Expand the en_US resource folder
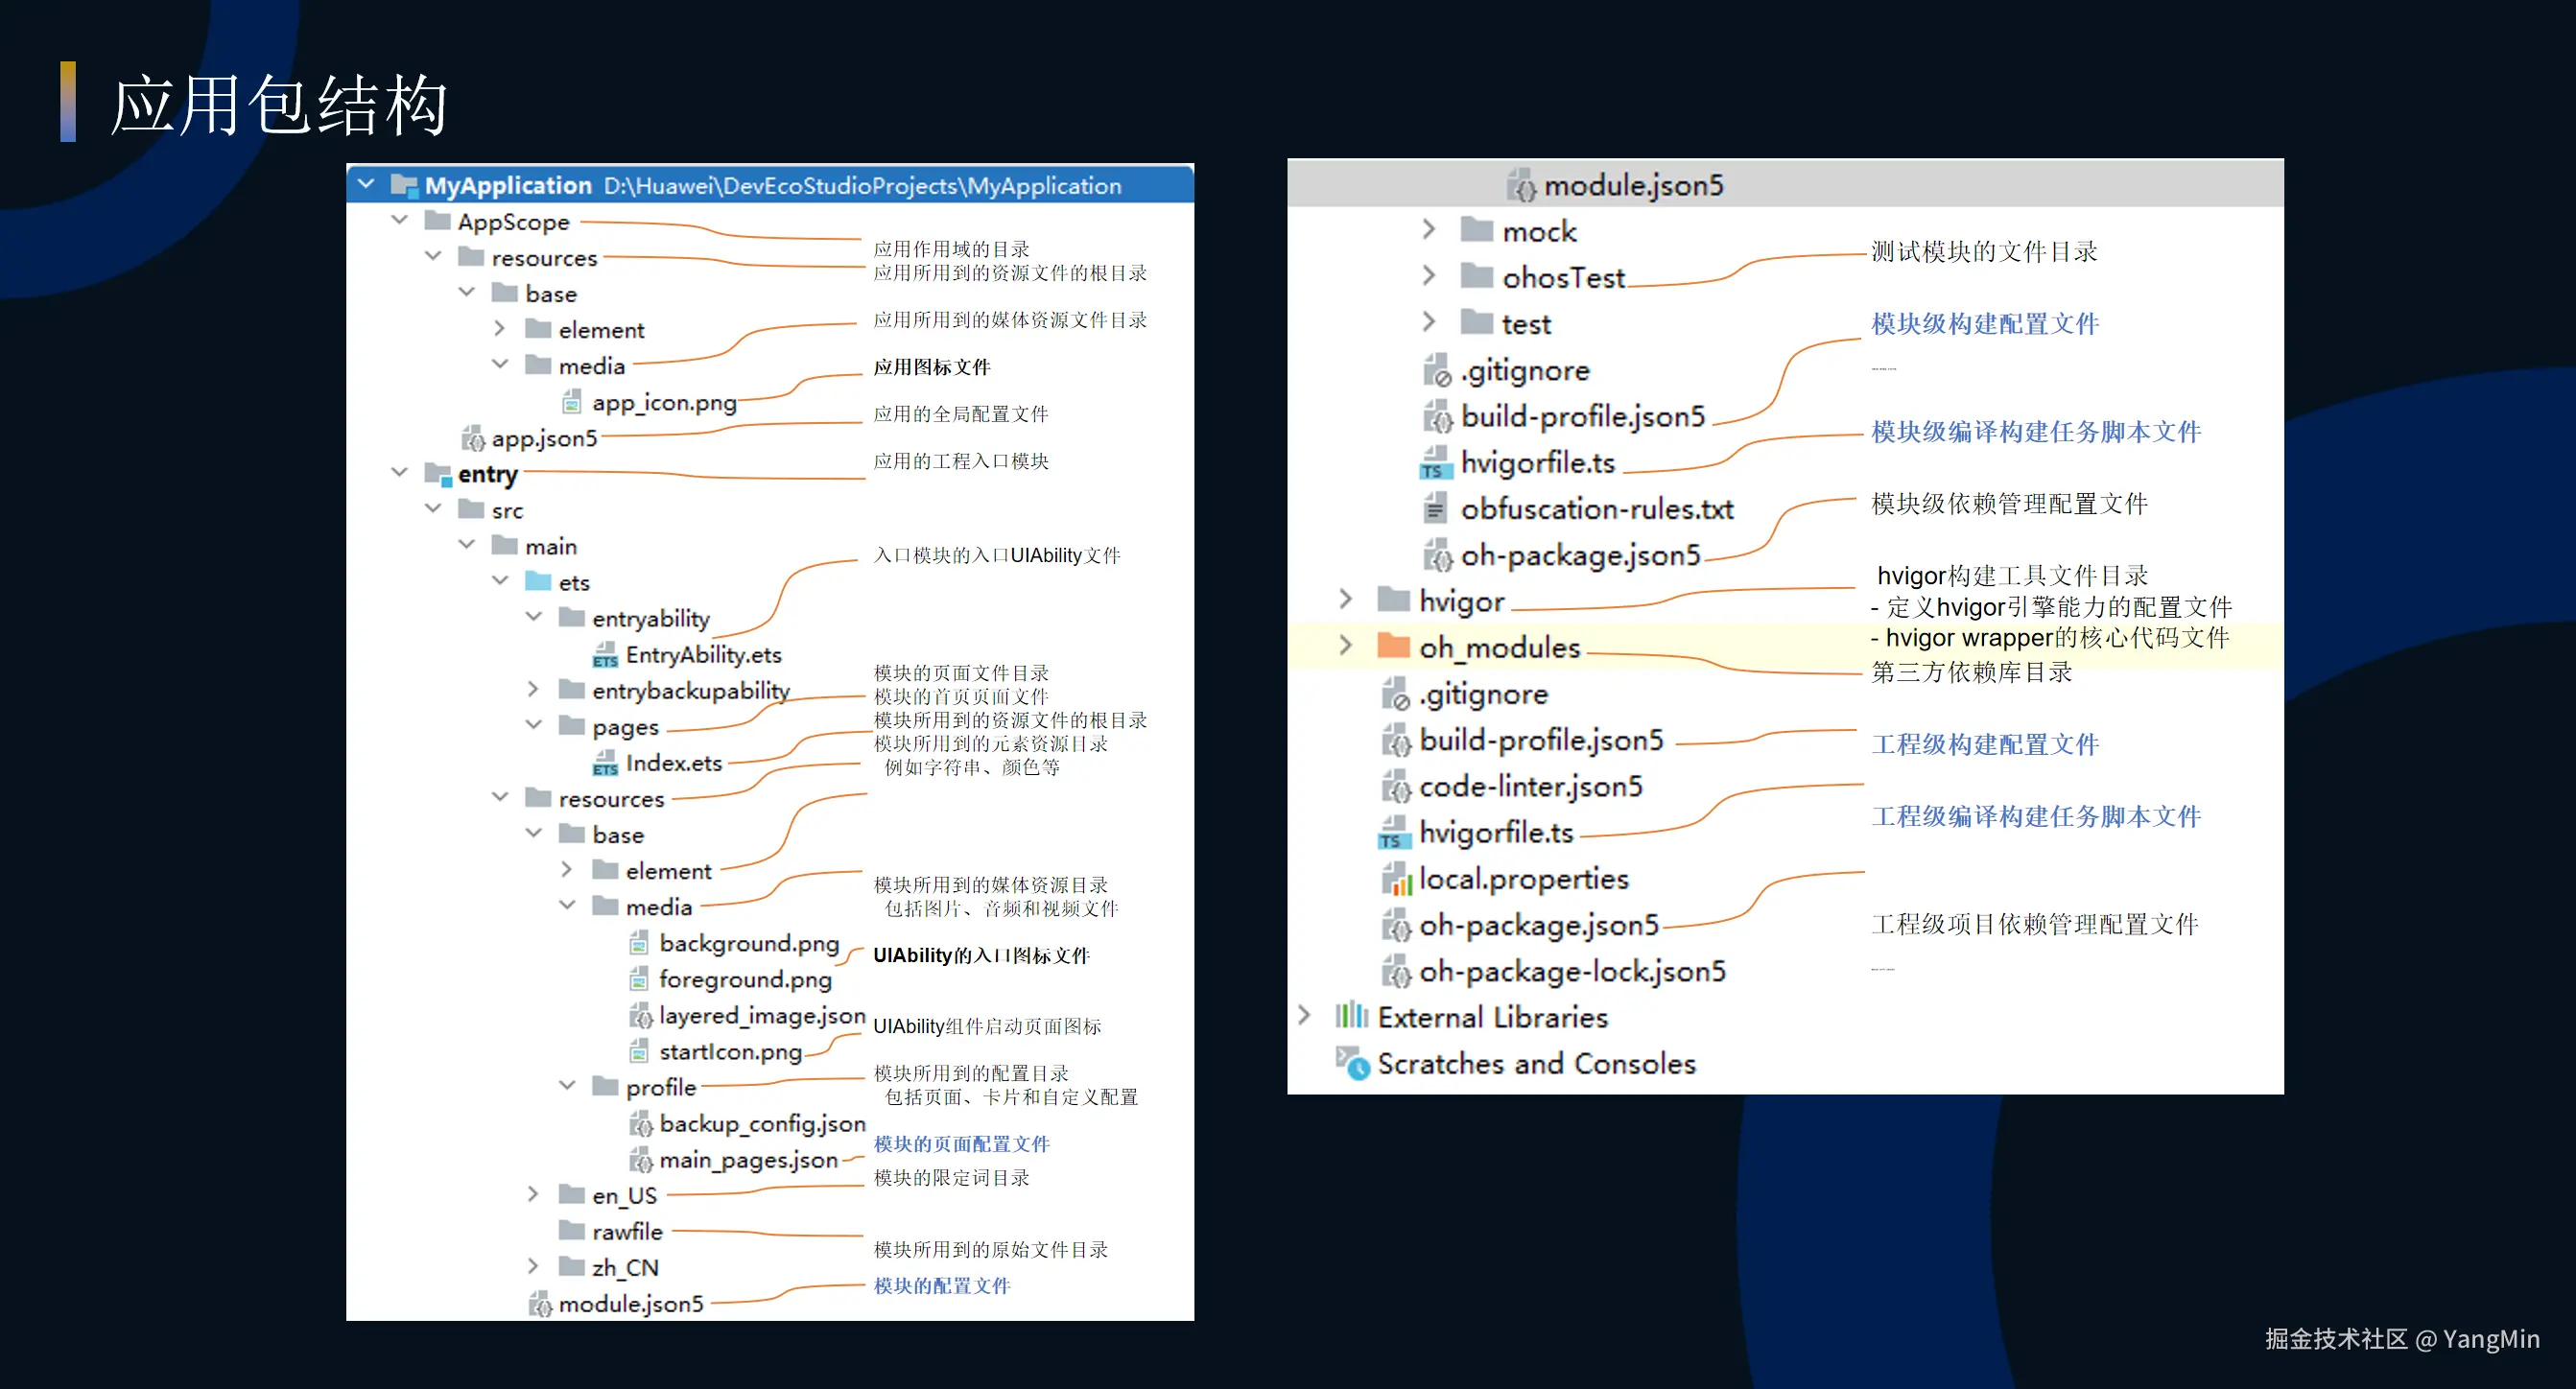Image resolution: width=2576 pixels, height=1389 pixels. point(533,1195)
